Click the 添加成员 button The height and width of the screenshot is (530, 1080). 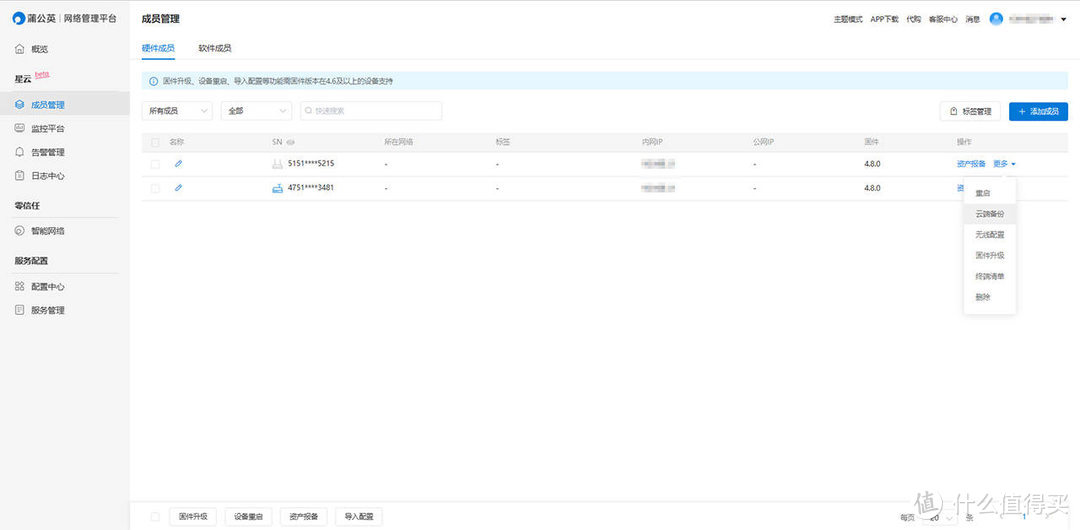pyautogui.click(x=1038, y=111)
